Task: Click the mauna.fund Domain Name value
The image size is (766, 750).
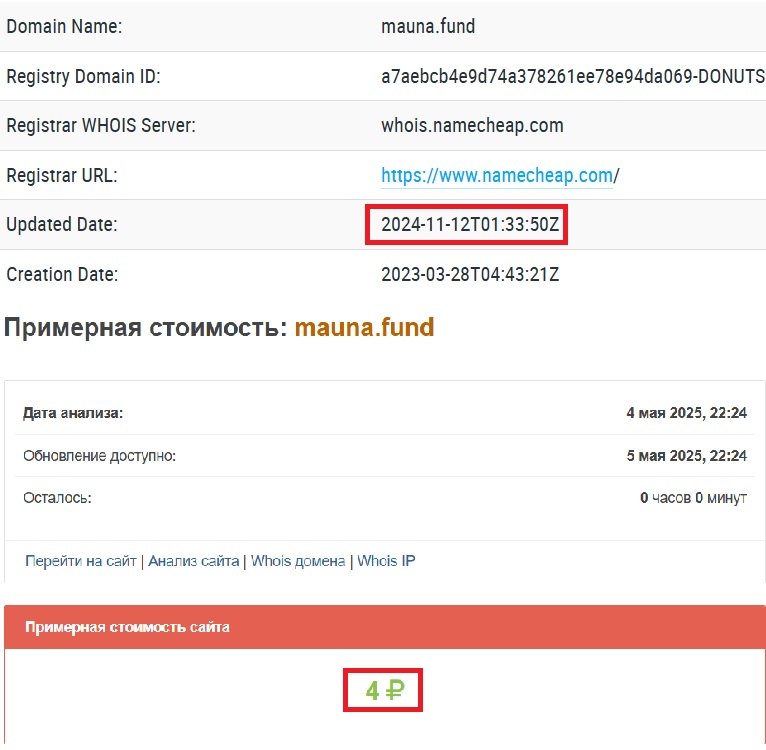Action: coord(428,27)
